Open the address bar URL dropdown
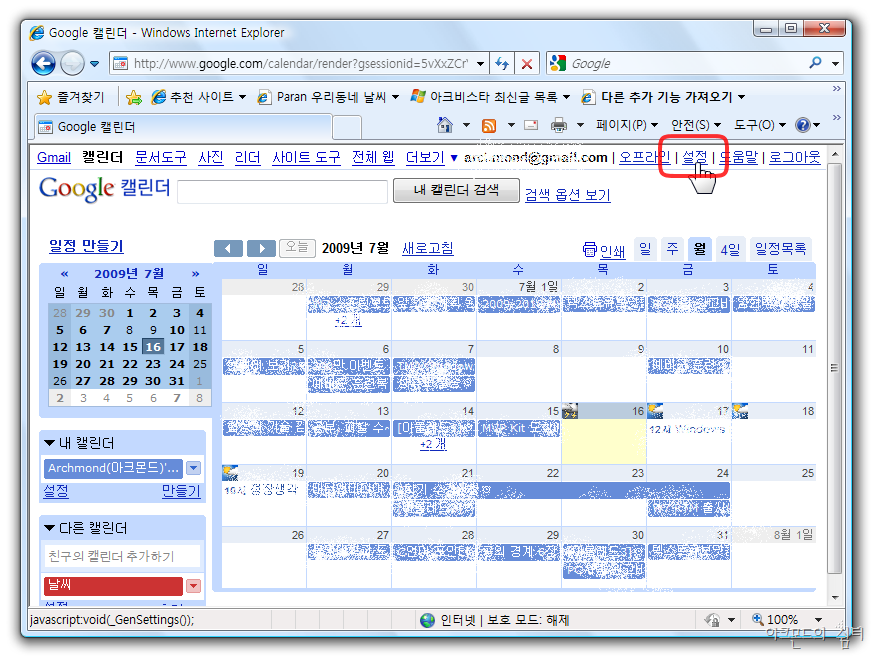The height and width of the screenshot is (657, 872). click(x=480, y=63)
